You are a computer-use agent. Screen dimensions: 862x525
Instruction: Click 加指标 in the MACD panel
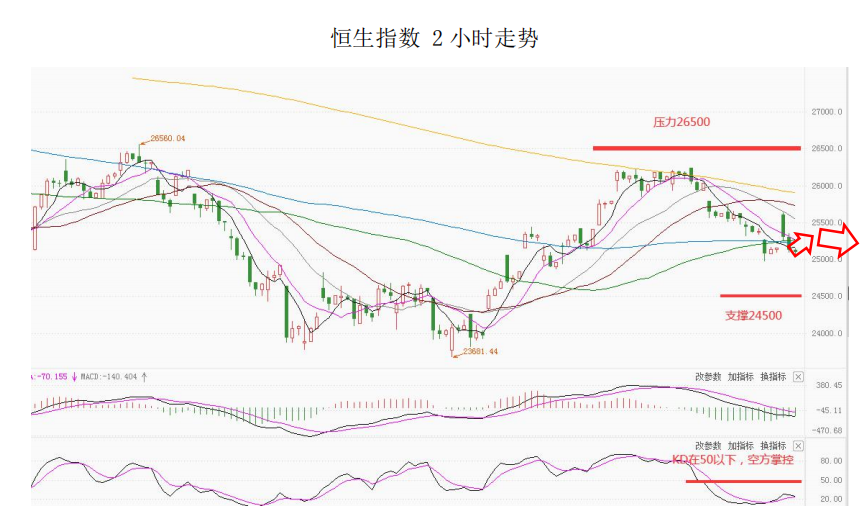[740, 377]
